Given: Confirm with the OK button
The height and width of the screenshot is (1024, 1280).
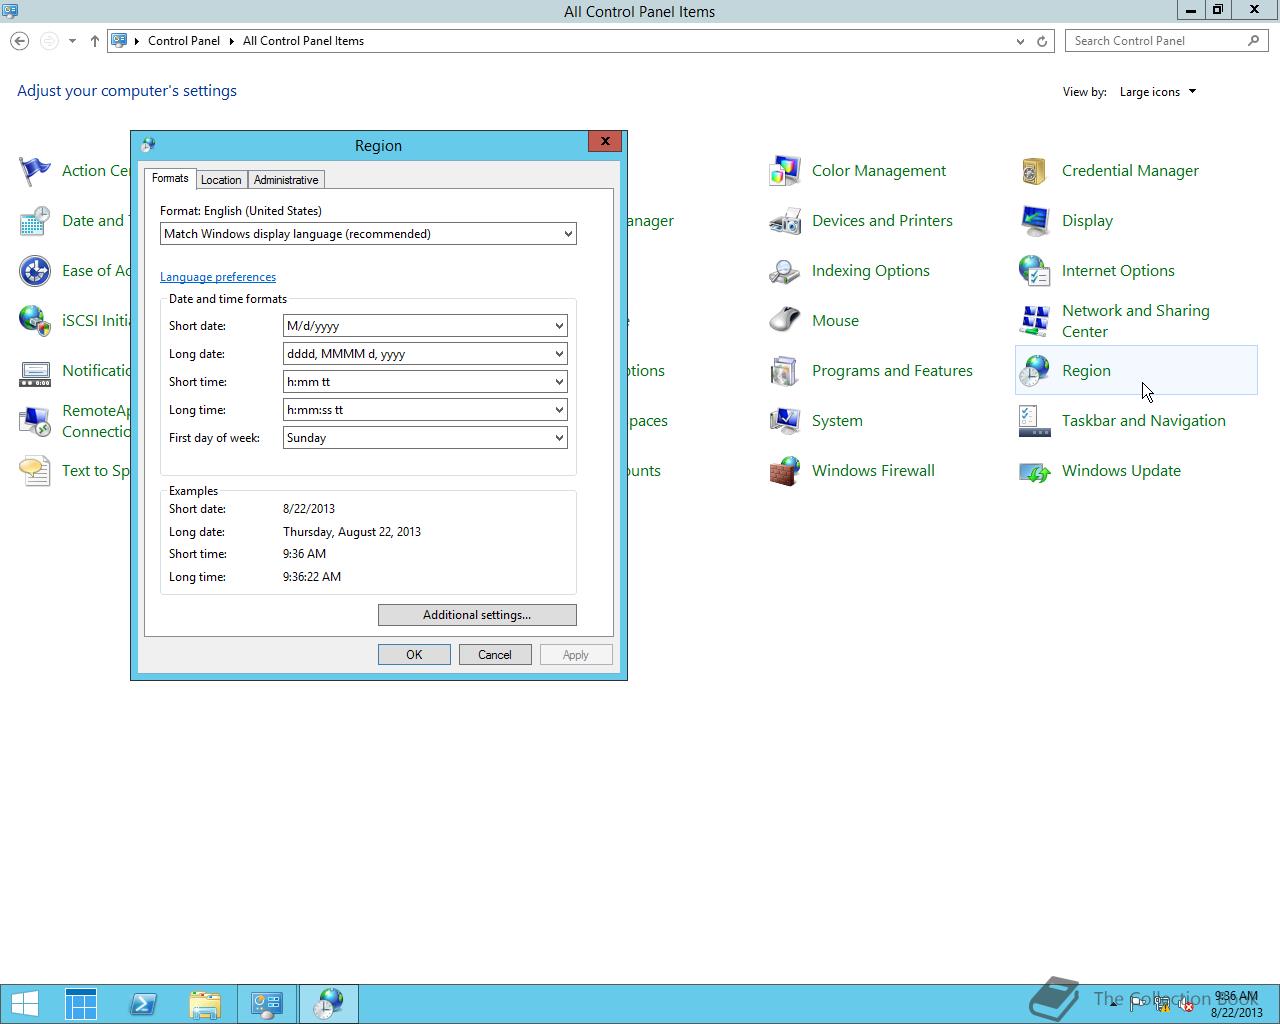Looking at the screenshot, I should [414, 655].
